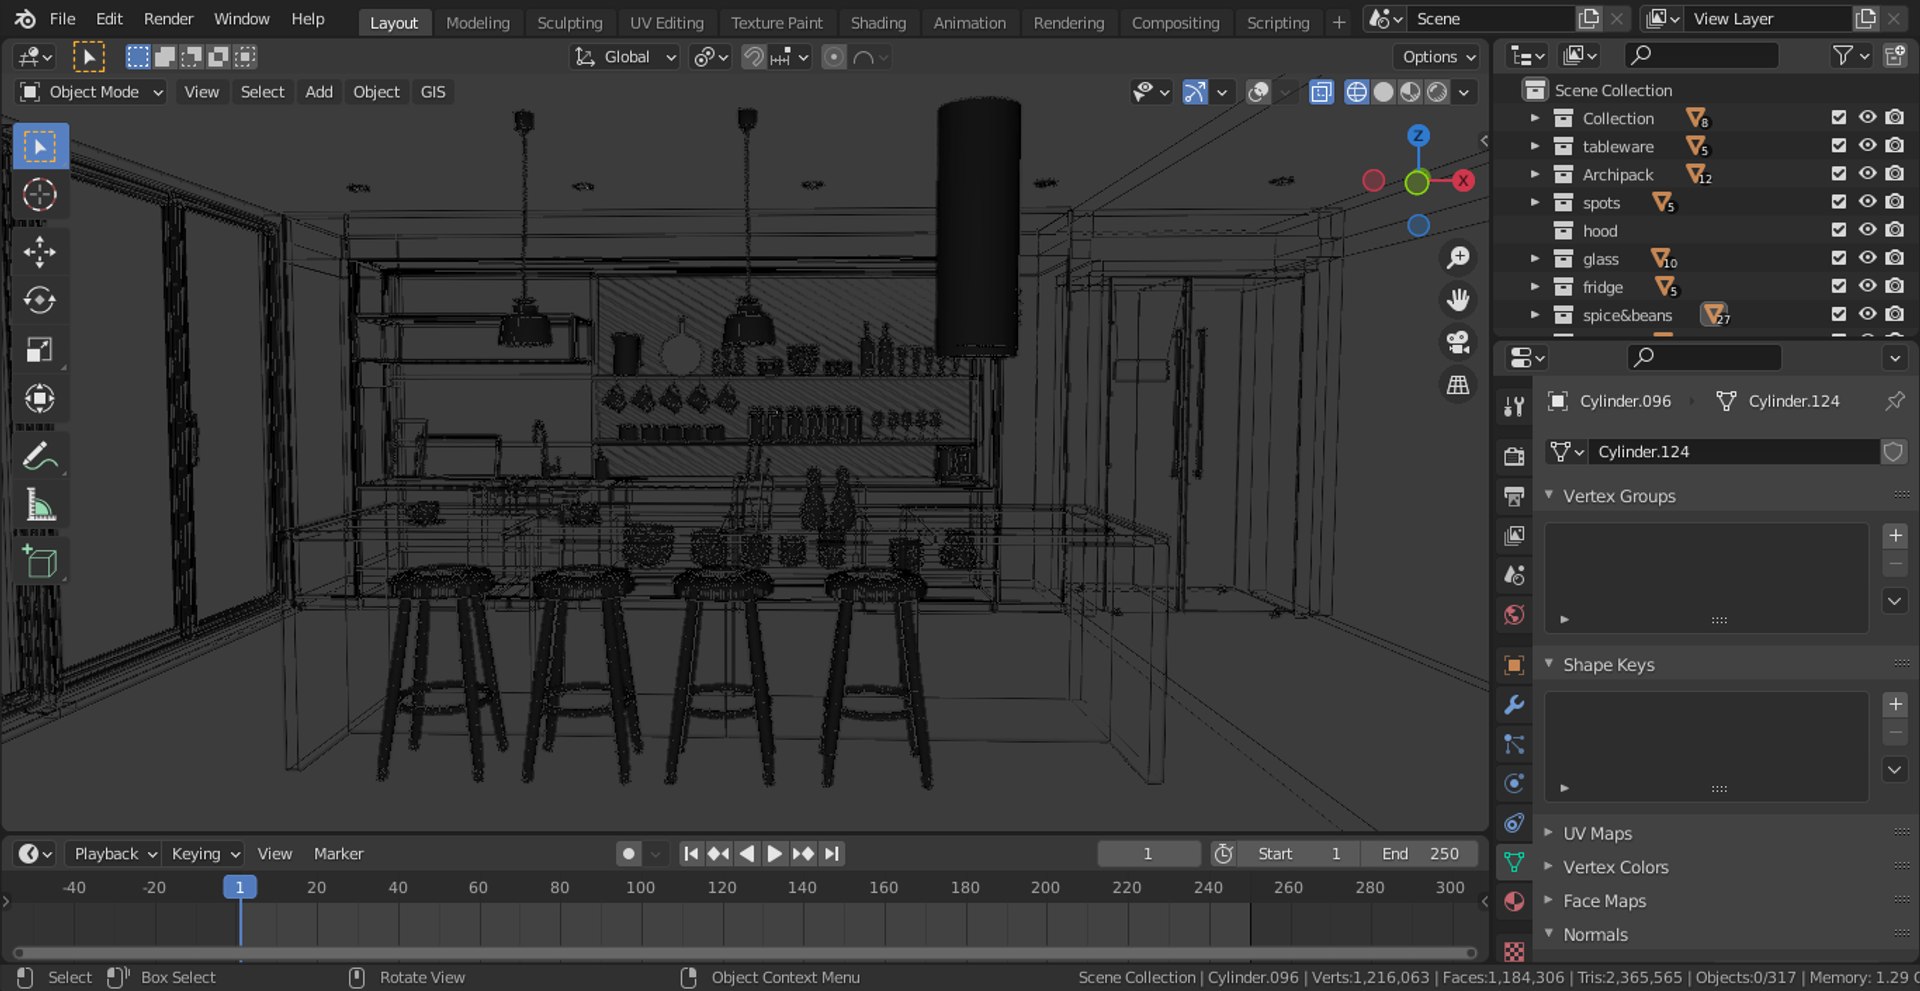
Task: Click the End frame field 250
Action: (x=1420, y=854)
